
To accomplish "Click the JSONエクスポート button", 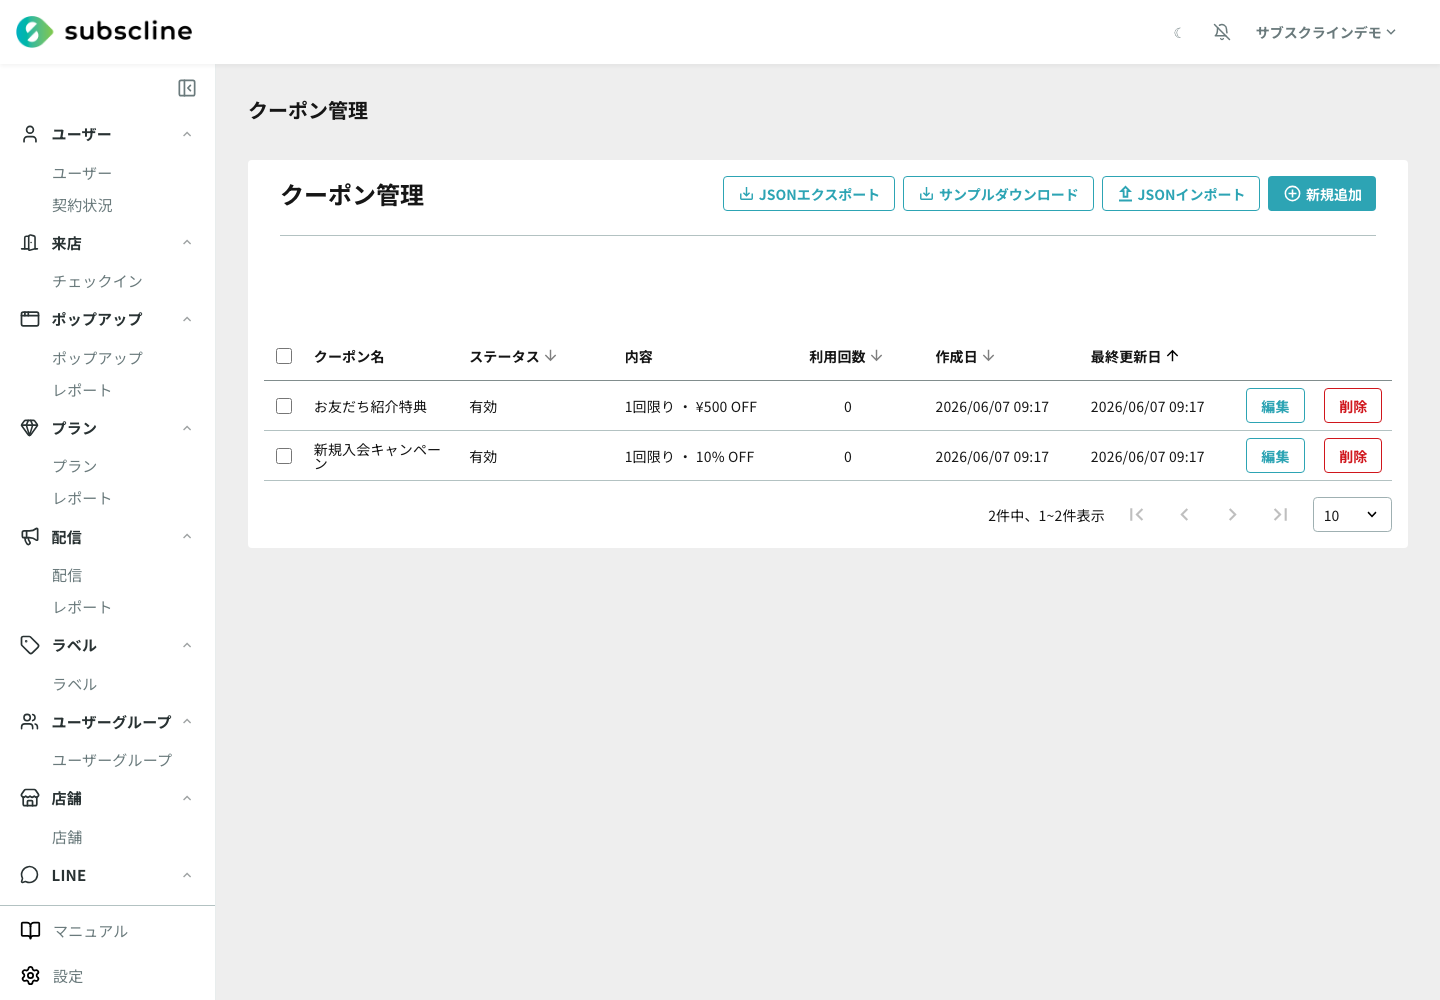I will 809,194.
